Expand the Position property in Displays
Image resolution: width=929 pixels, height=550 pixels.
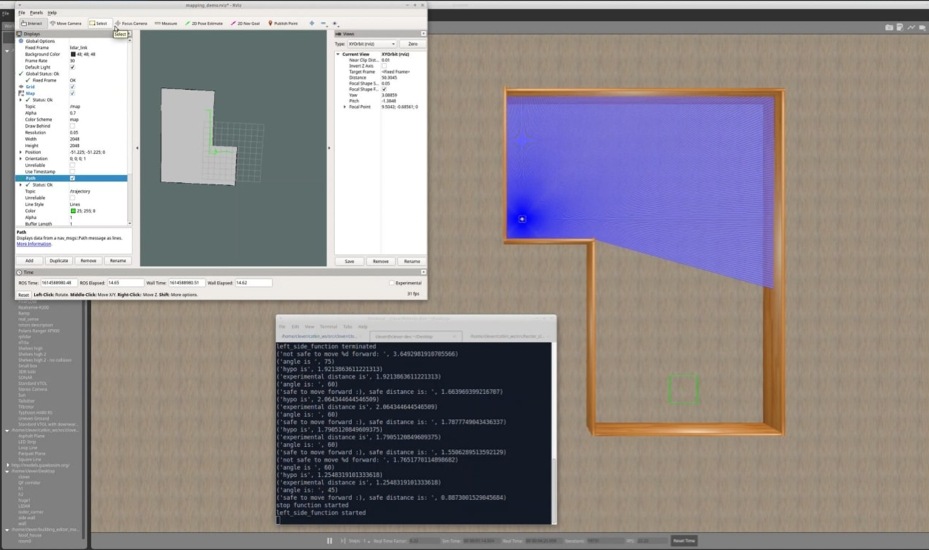pyautogui.click(x=20, y=152)
